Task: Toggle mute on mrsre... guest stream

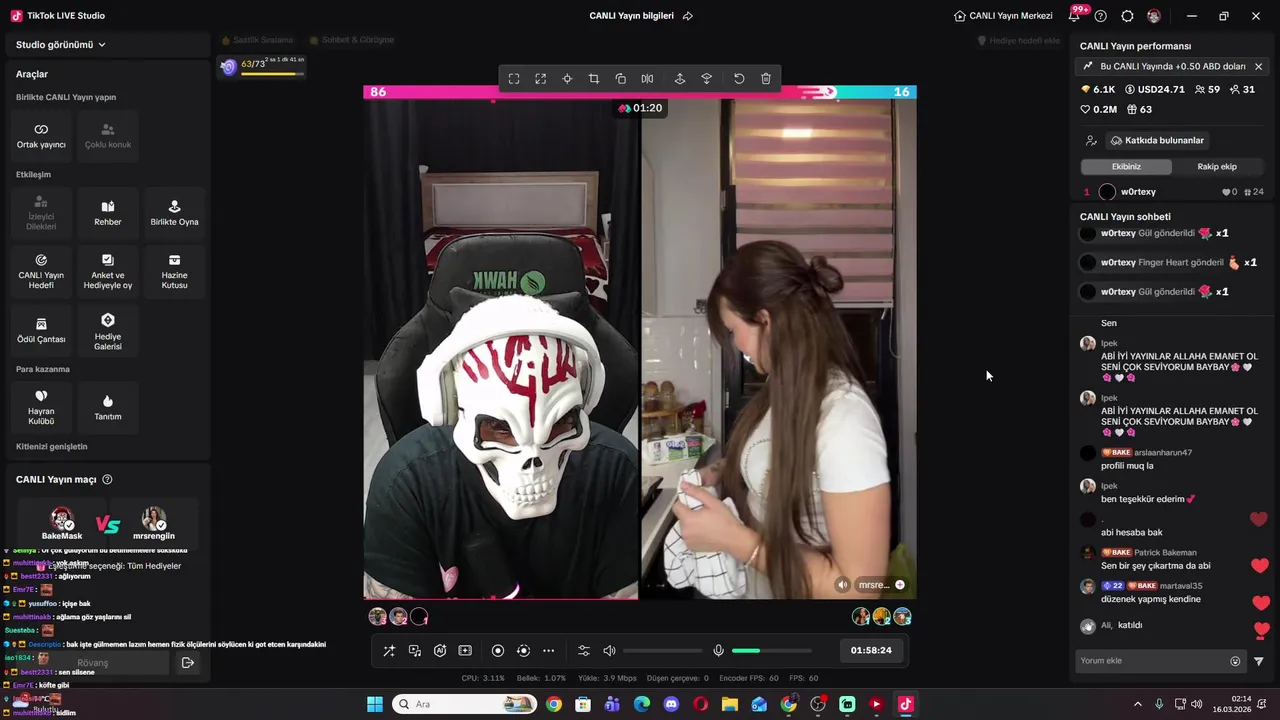Action: pos(843,585)
